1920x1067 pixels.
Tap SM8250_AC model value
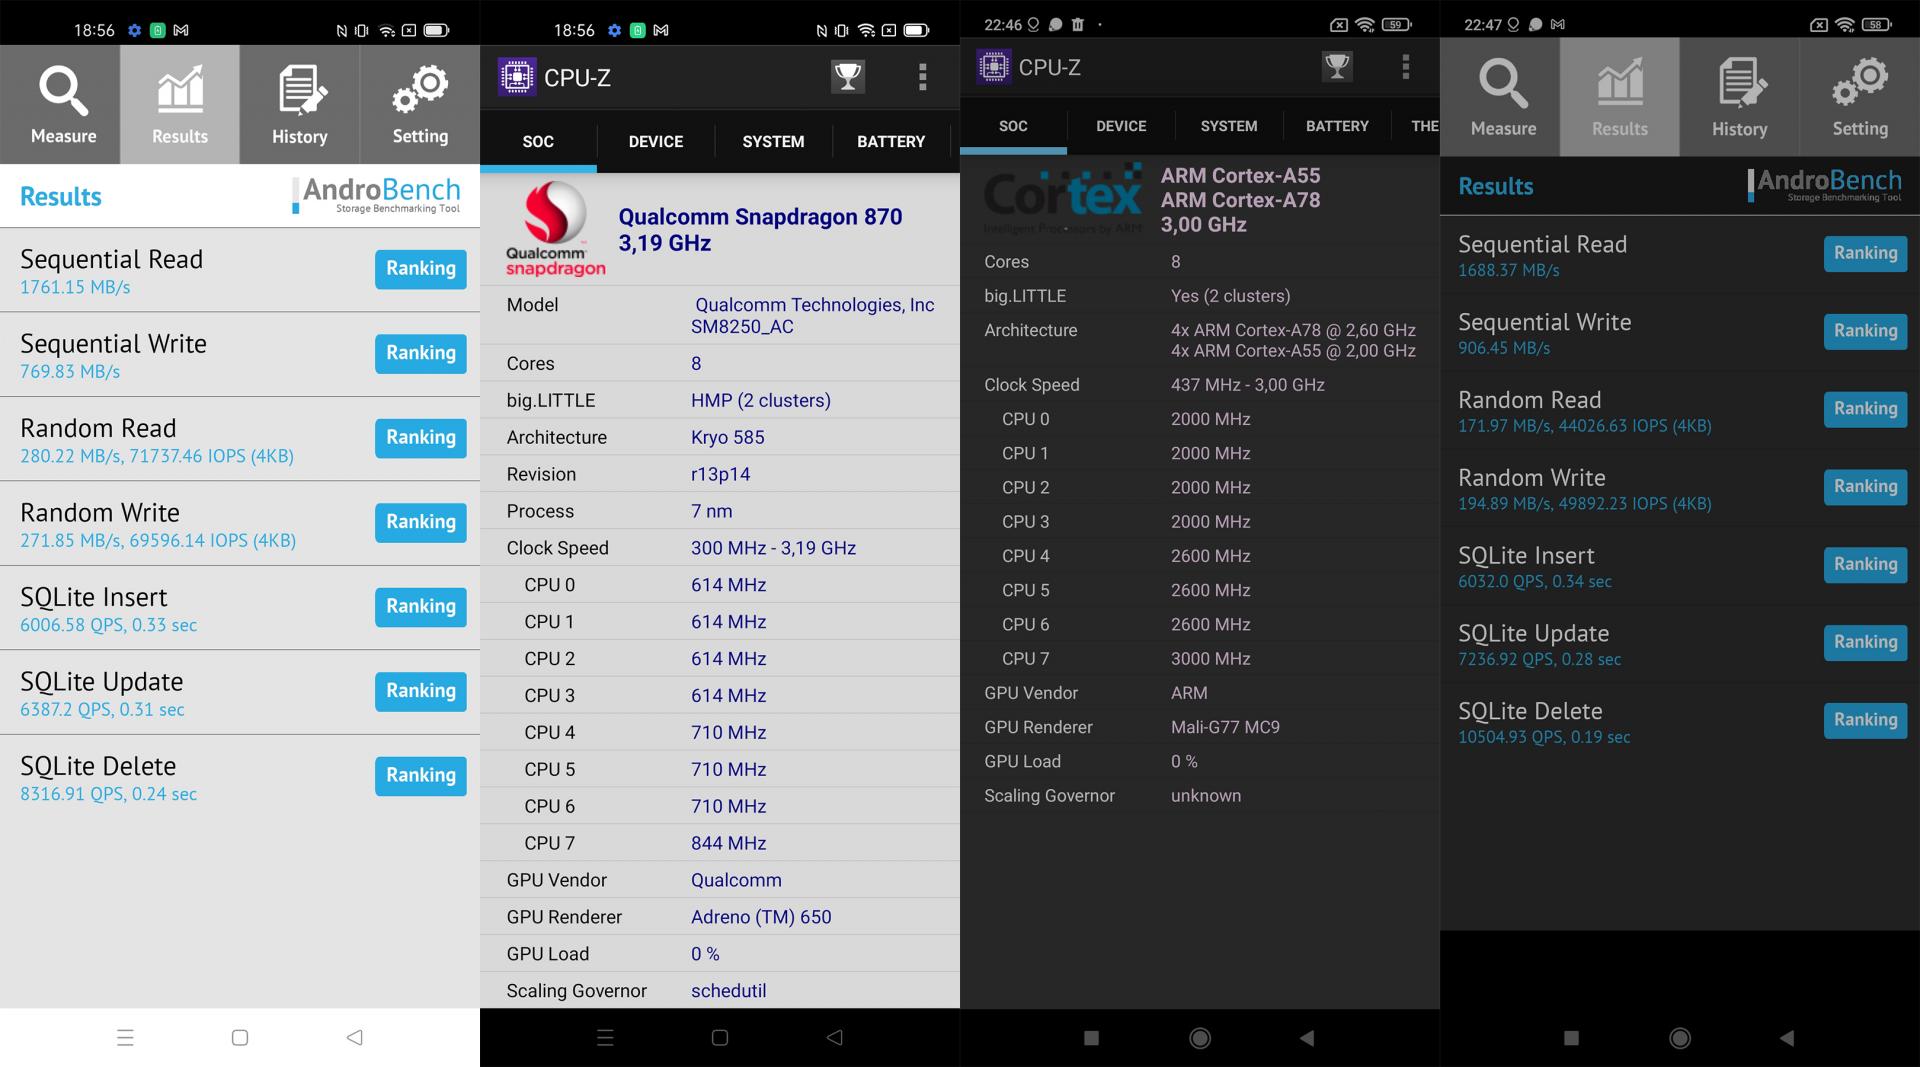(x=742, y=327)
